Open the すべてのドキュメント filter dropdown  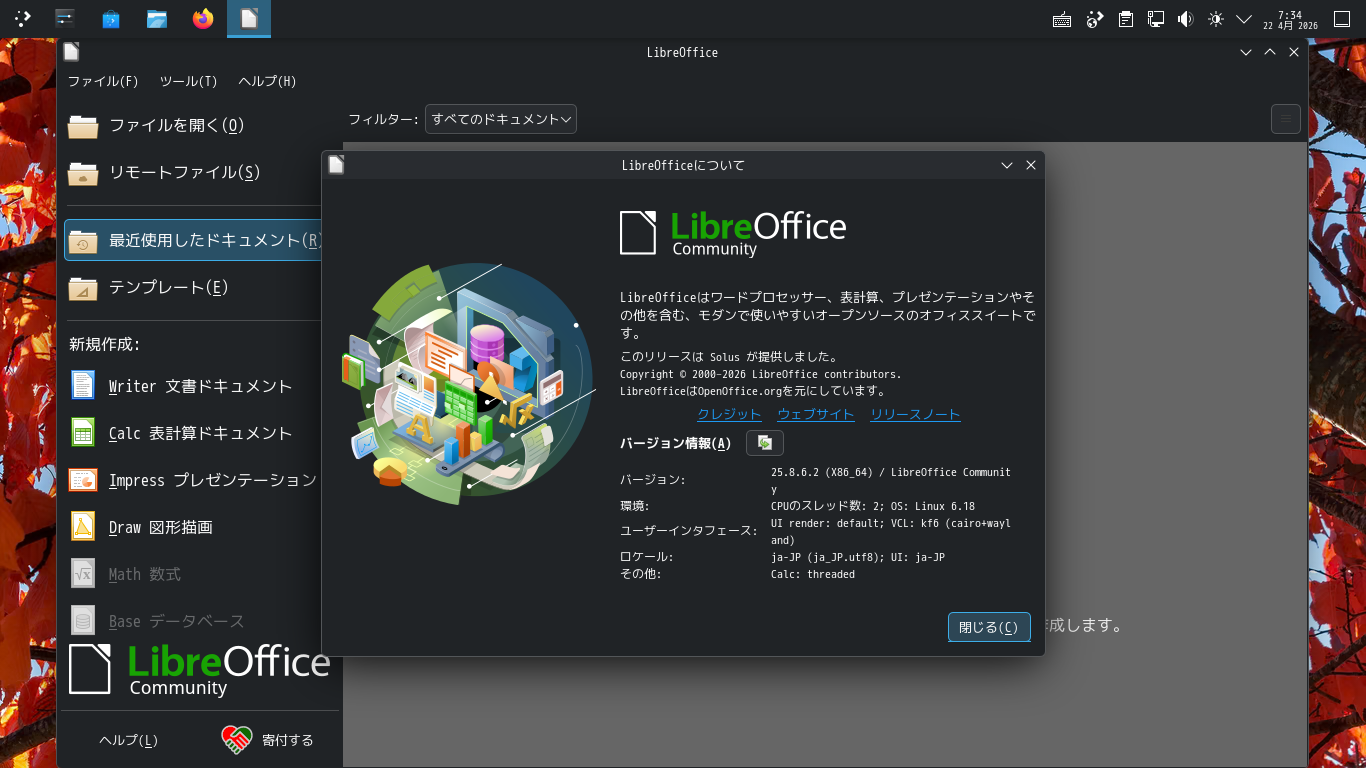click(x=500, y=118)
